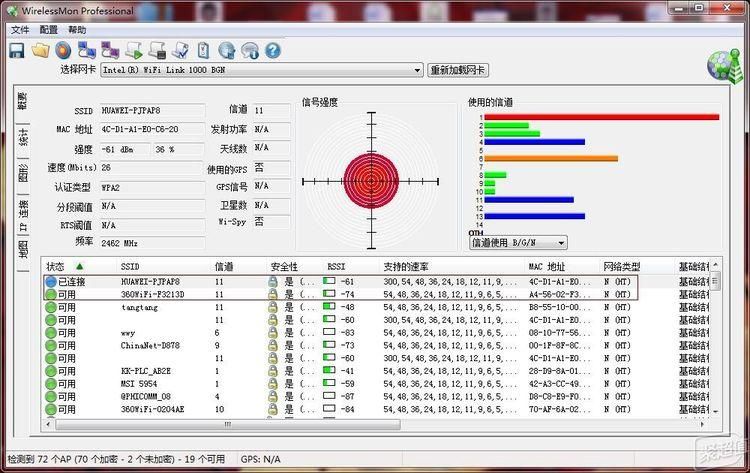
Task: Click the blue channel 13 usage bar
Action: coord(535,216)
